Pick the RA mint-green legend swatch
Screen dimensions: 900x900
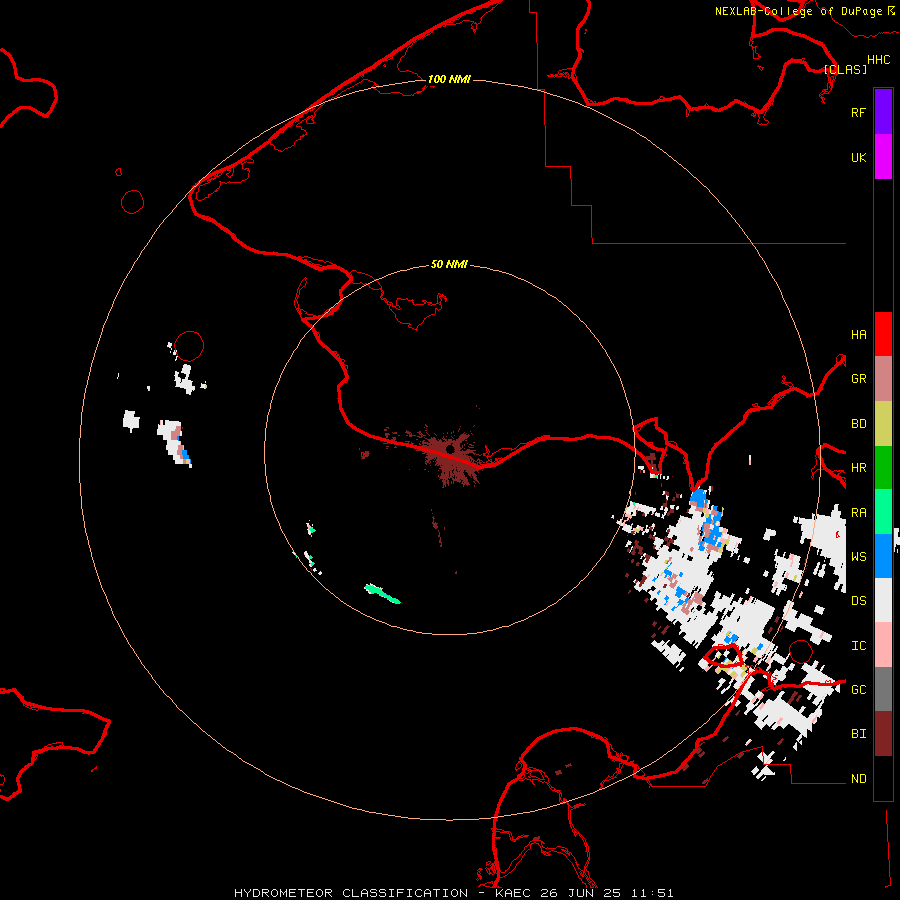tap(883, 512)
